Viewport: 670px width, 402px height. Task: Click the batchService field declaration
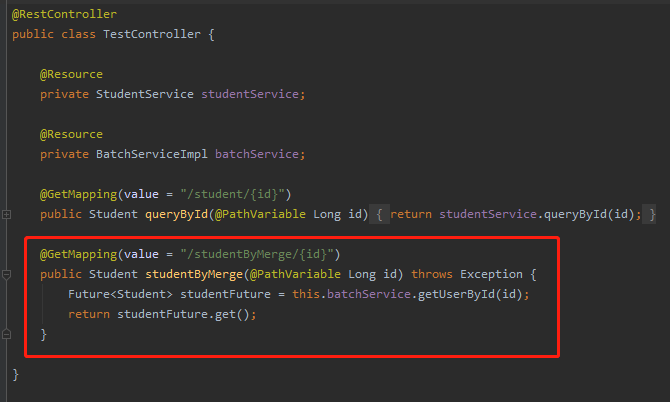[x=257, y=154]
